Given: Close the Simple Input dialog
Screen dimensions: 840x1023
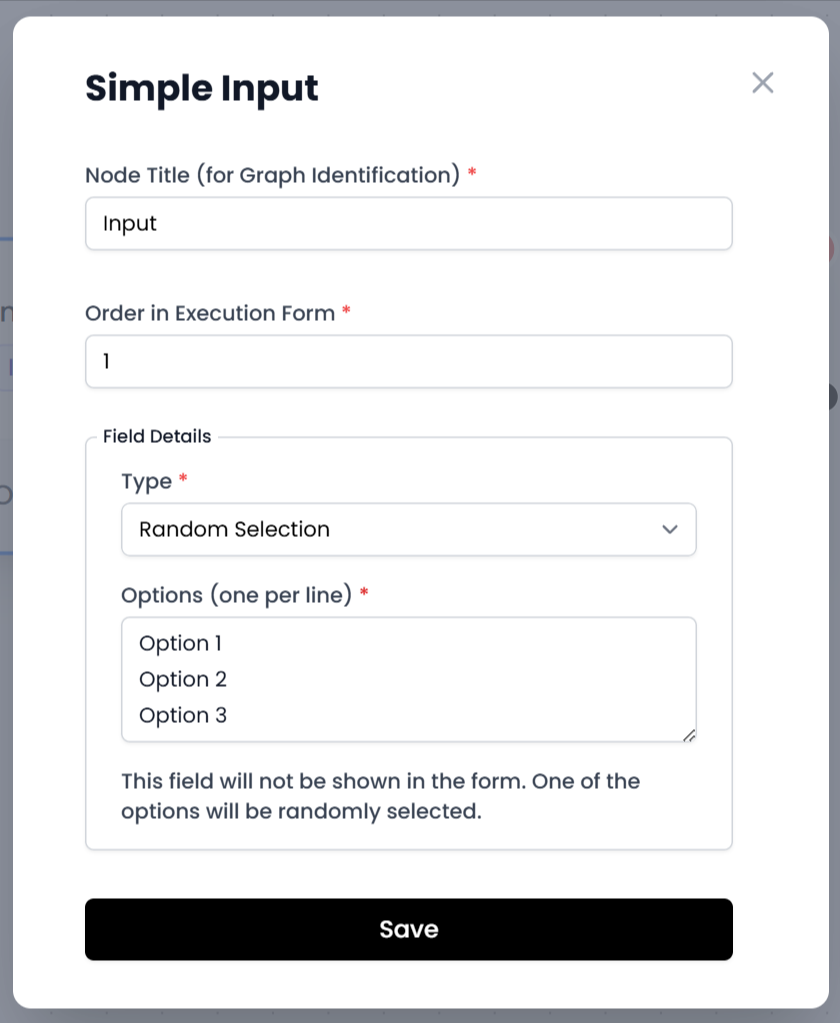Looking at the screenshot, I should point(763,83).
